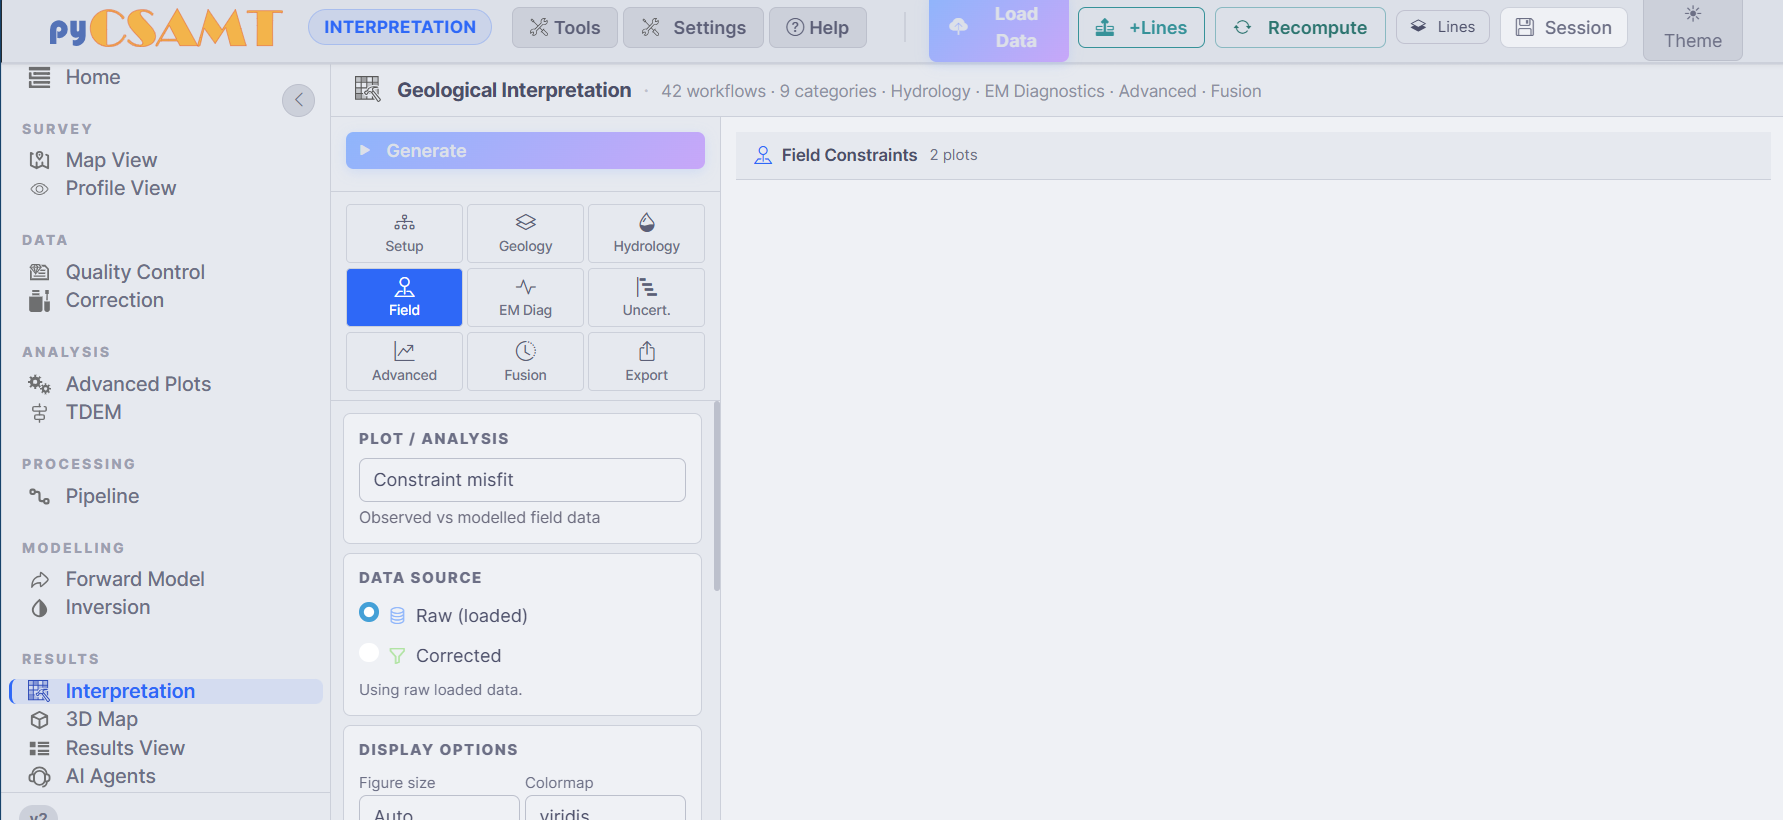
Task: Choose Corrected data source
Action: coord(369,653)
